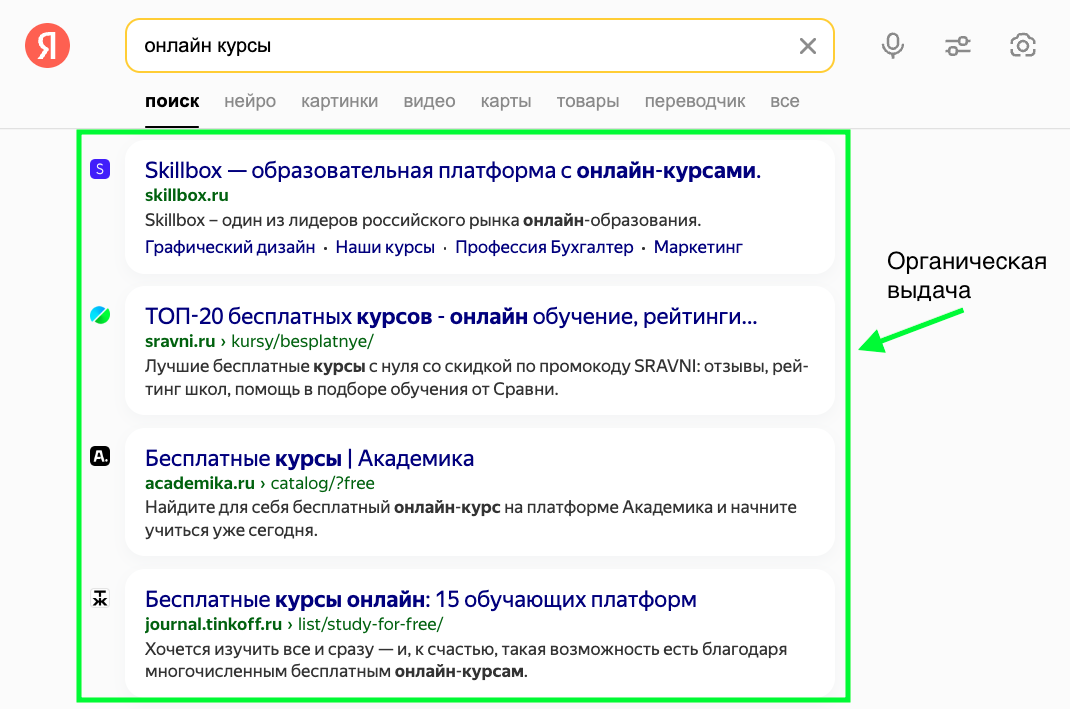Click the 'list/study-for-free/' path link
The height and width of the screenshot is (709, 1070).
(371, 624)
